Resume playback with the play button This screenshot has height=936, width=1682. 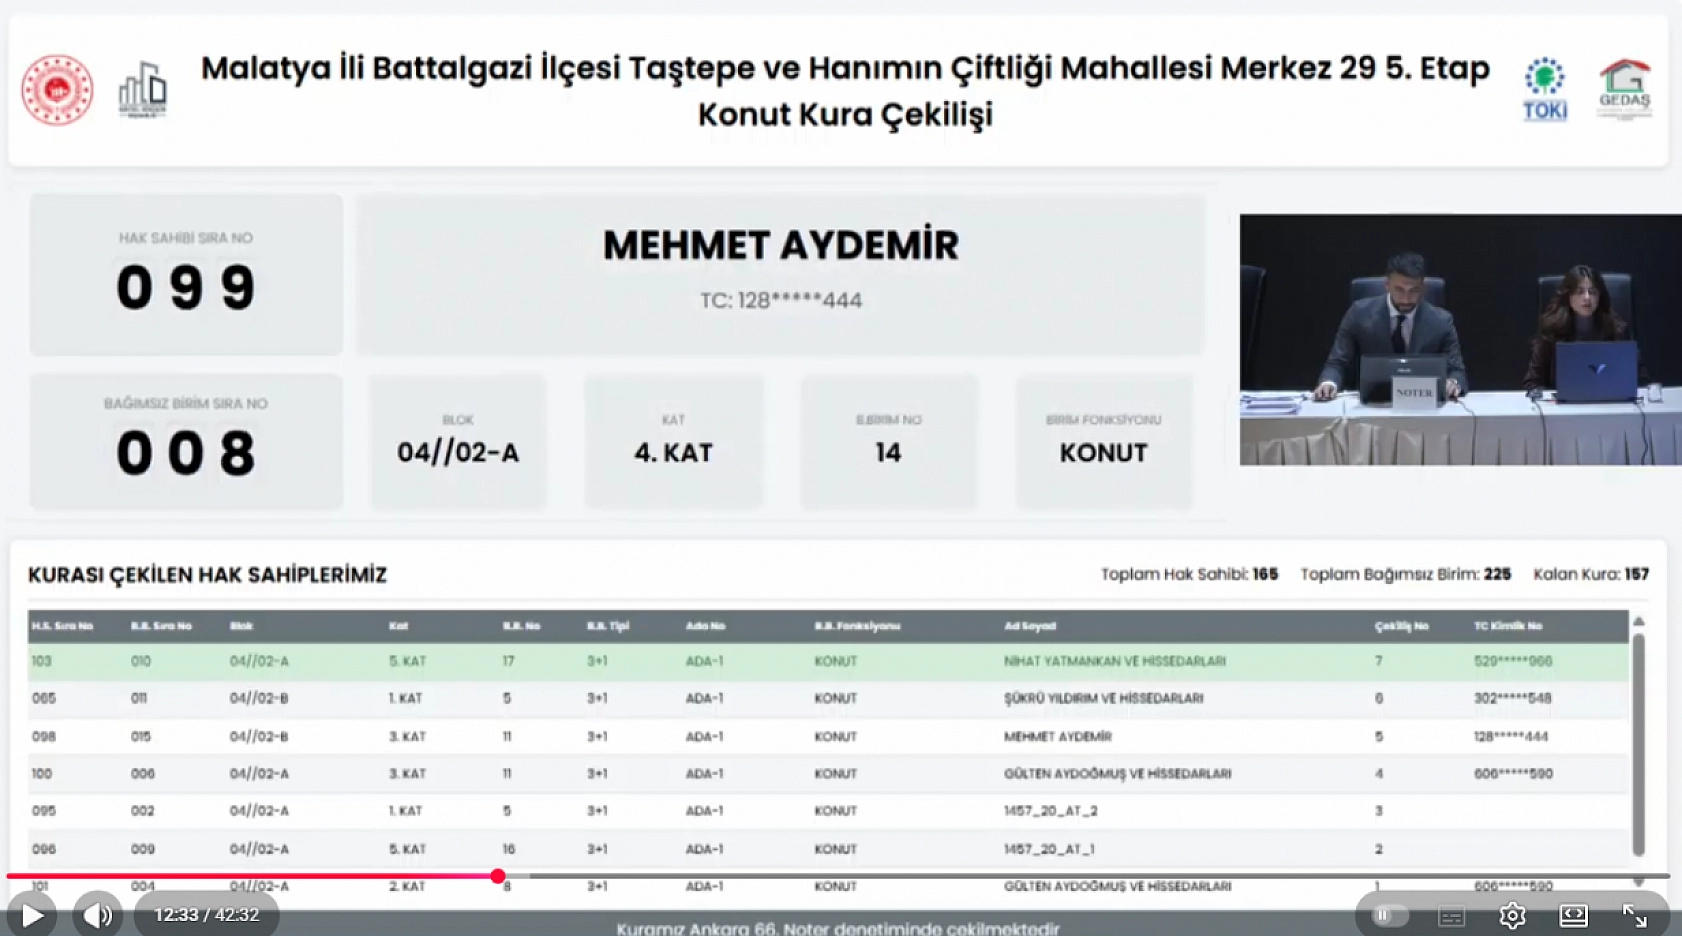click(33, 914)
